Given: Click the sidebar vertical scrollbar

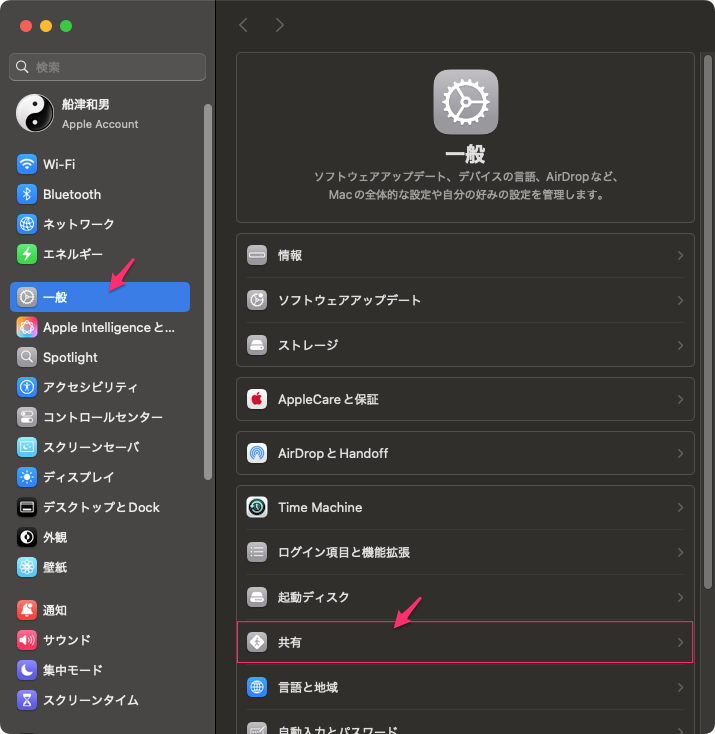Looking at the screenshot, I should pyautogui.click(x=208, y=290).
